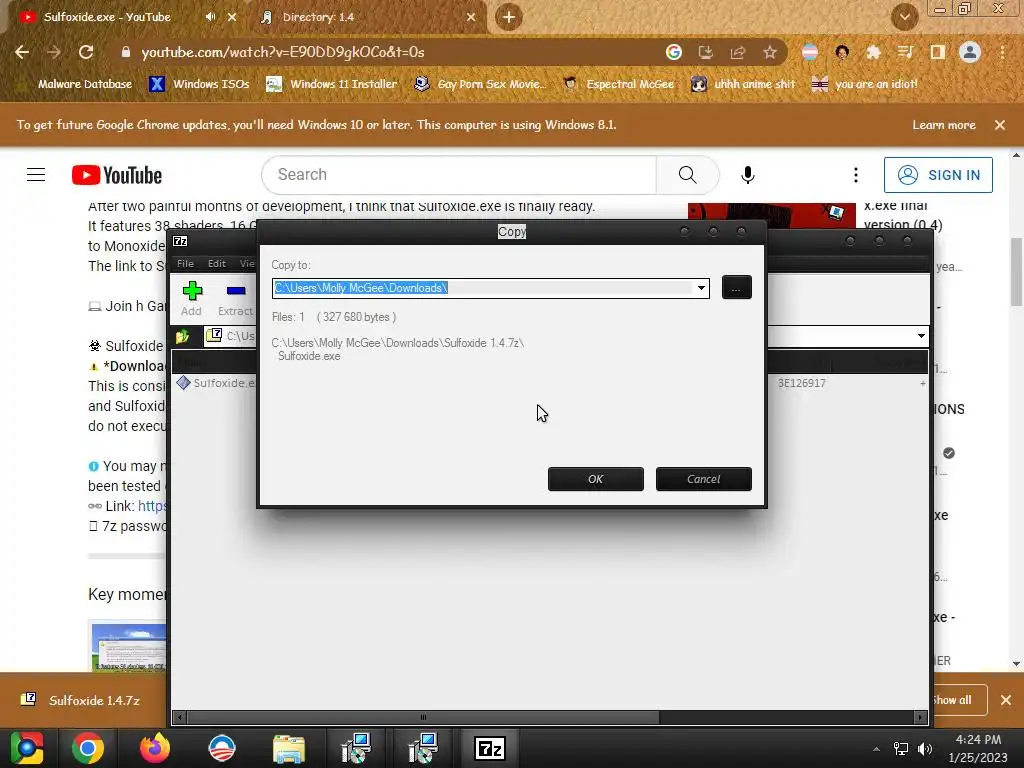Cancel the Copy dialog
1024x768 pixels.
pyautogui.click(x=703, y=479)
